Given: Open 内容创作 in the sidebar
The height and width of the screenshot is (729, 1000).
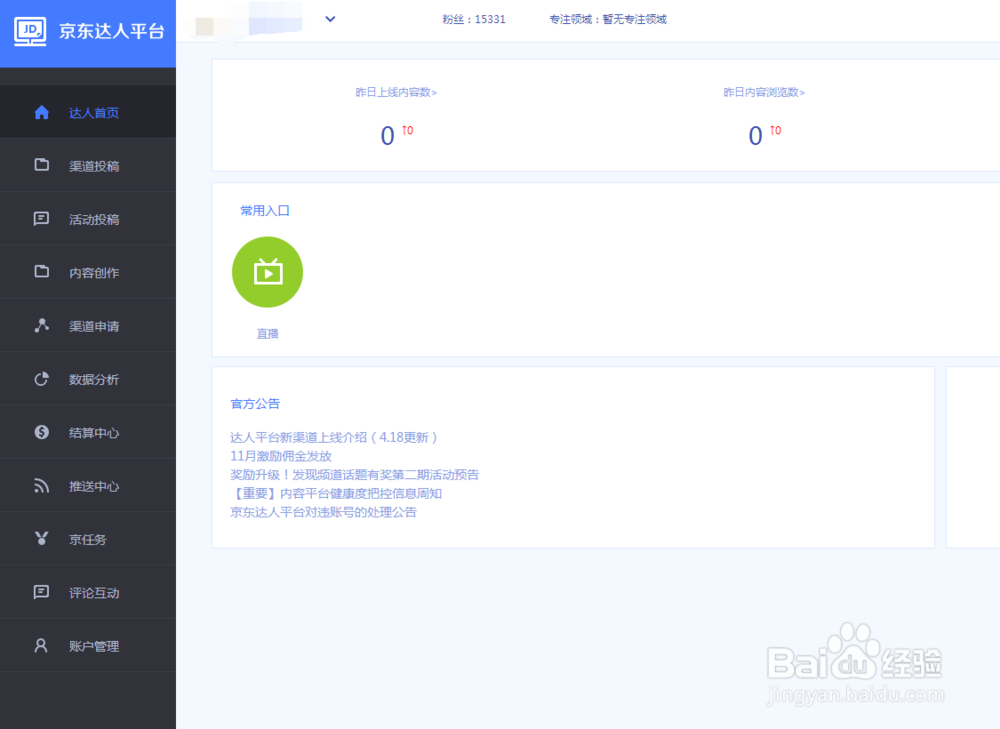Looking at the screenshot, I should (x=88, y=272).
